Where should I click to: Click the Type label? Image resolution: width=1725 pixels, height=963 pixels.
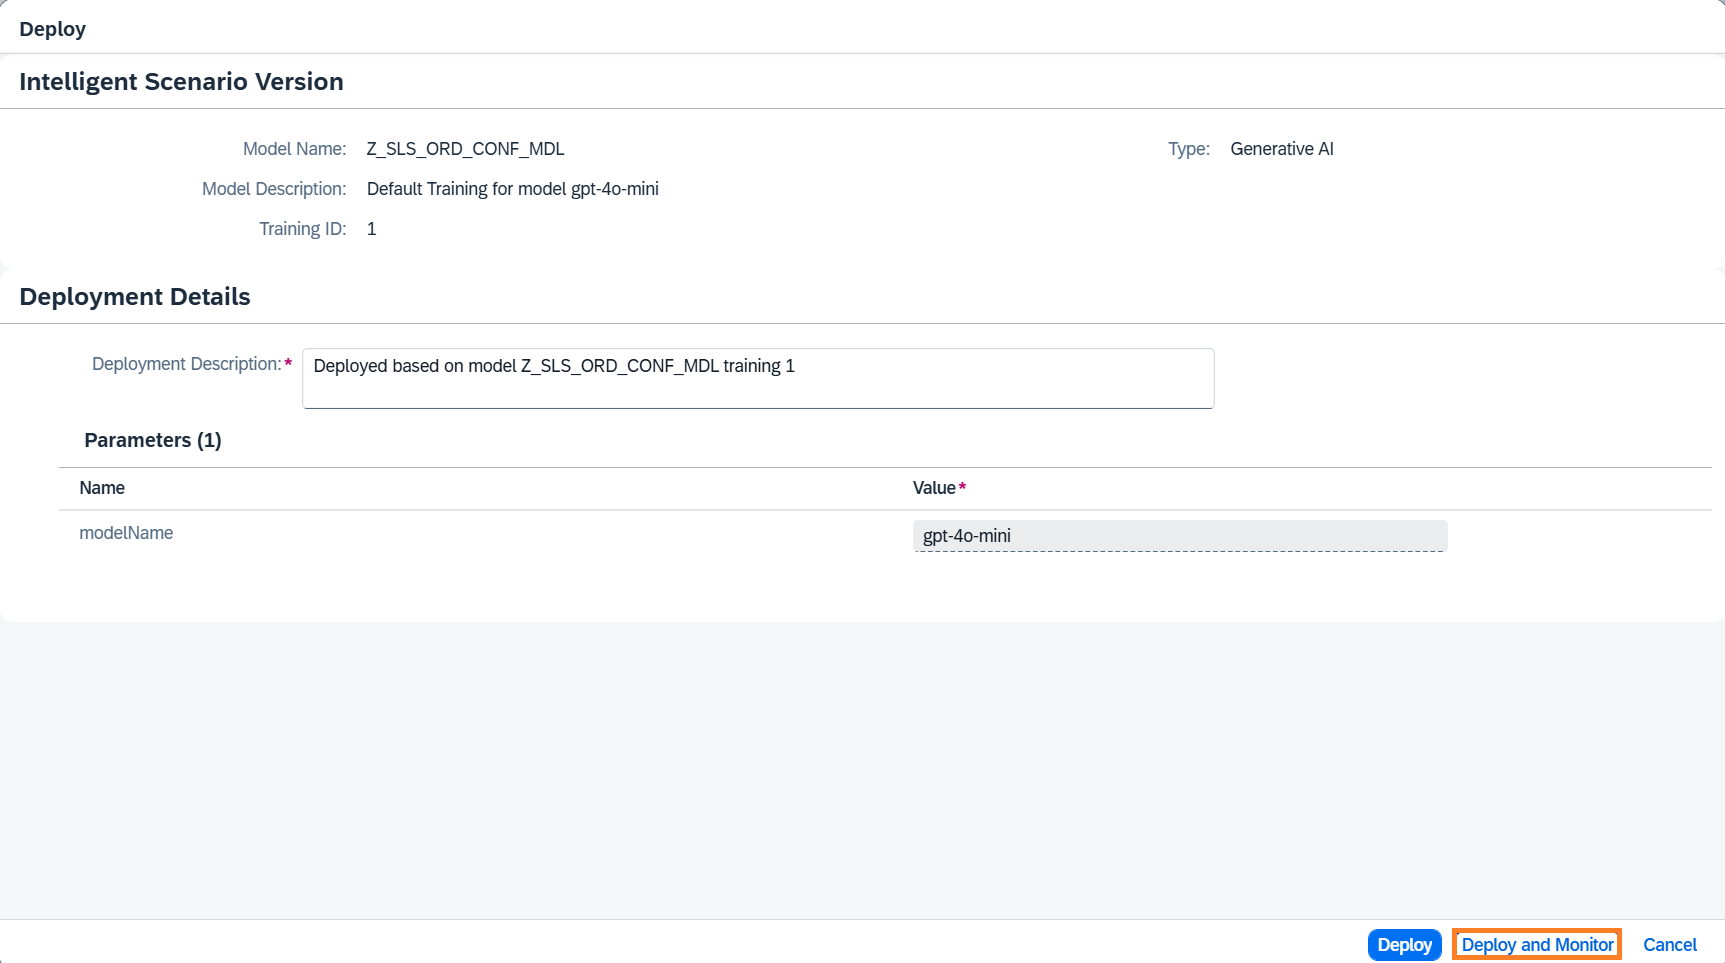click(x=1188, y=149)
